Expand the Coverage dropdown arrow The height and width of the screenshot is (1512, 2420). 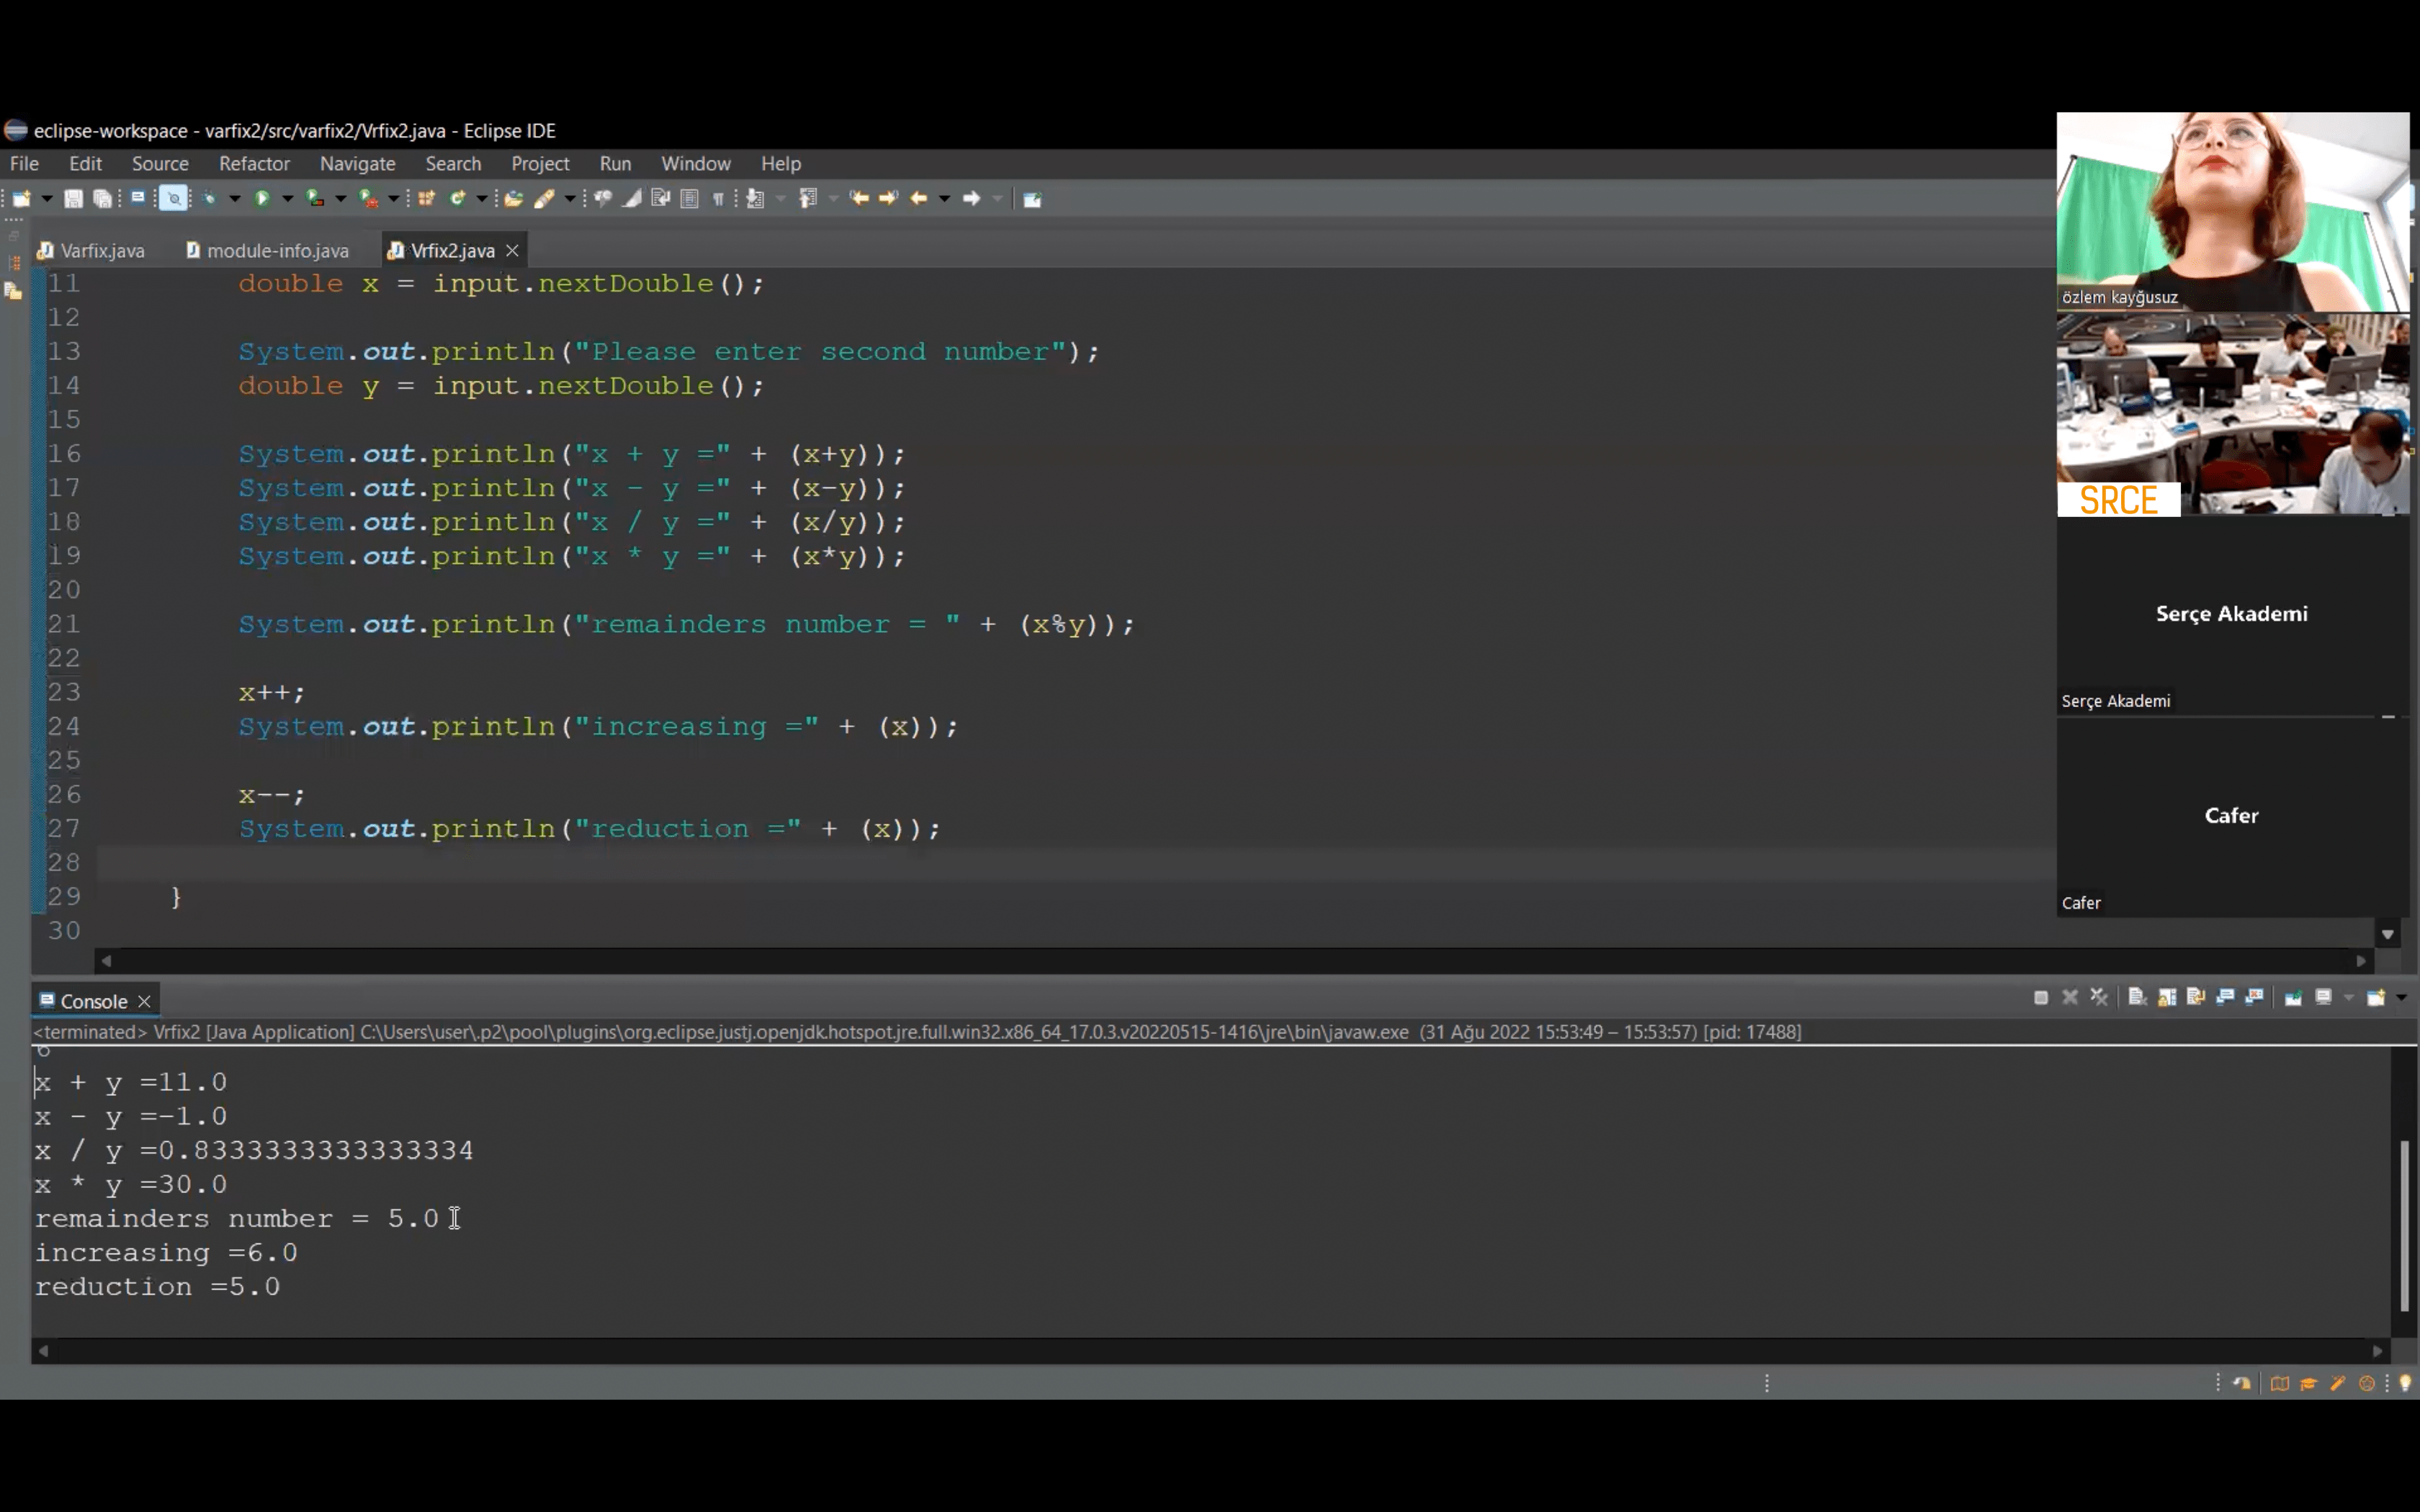[341, 198]
